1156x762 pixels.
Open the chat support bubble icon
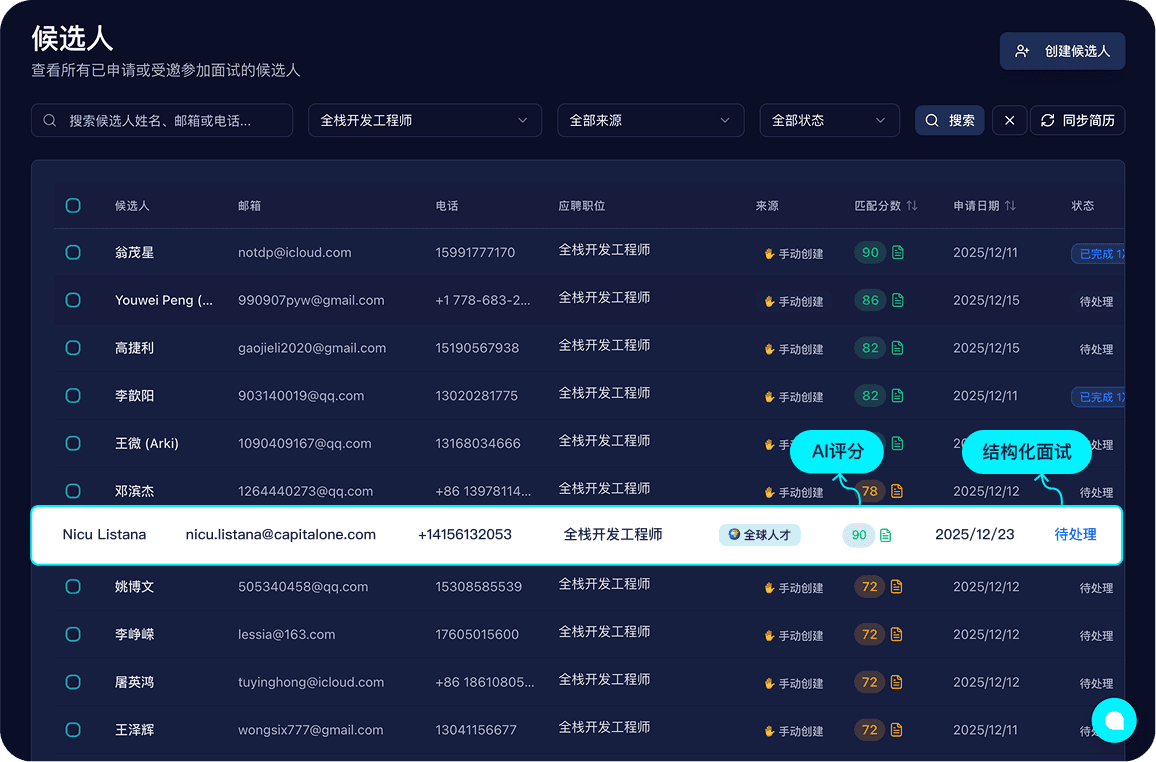(1114, 720)
